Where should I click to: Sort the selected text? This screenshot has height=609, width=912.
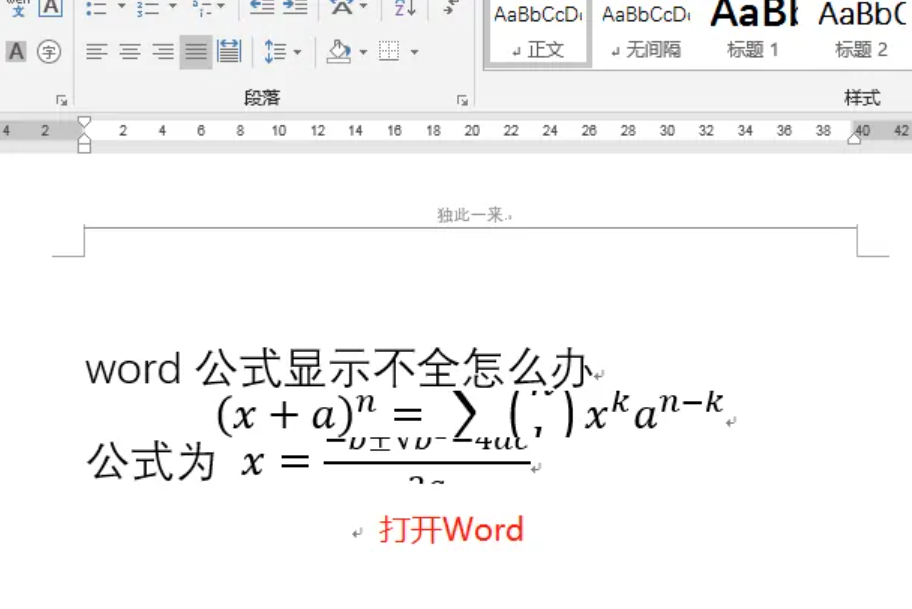[404, 8]
